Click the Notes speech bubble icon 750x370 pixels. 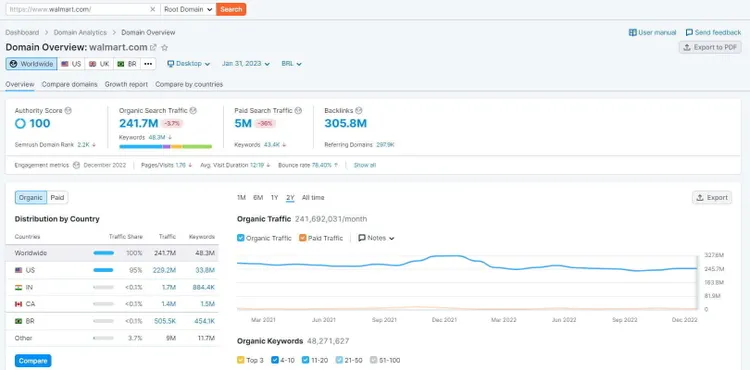click(x=362, y=238)
